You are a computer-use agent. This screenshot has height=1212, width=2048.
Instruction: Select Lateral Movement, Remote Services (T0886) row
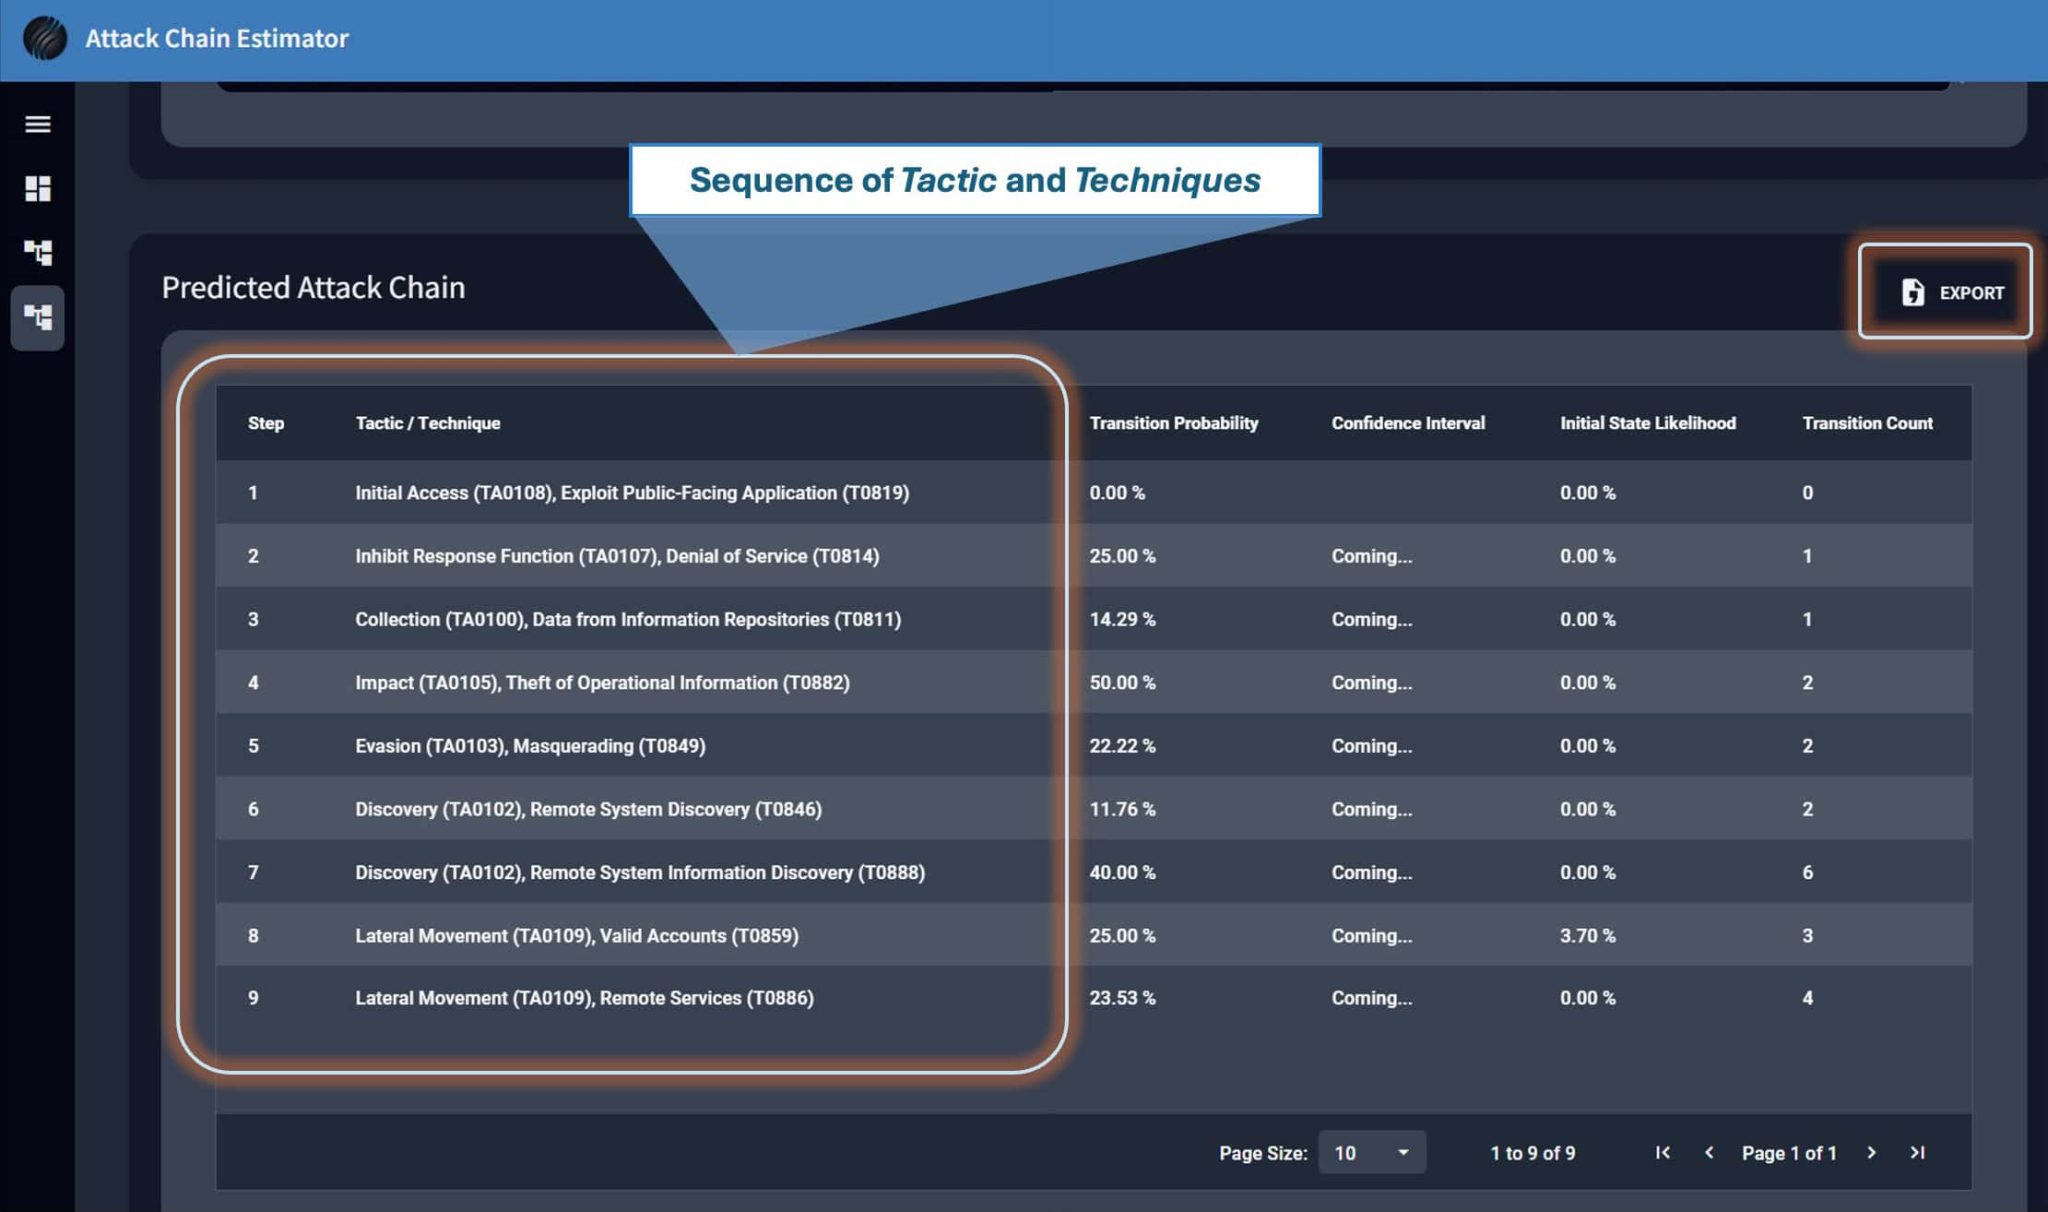[x=1093, y=997]
